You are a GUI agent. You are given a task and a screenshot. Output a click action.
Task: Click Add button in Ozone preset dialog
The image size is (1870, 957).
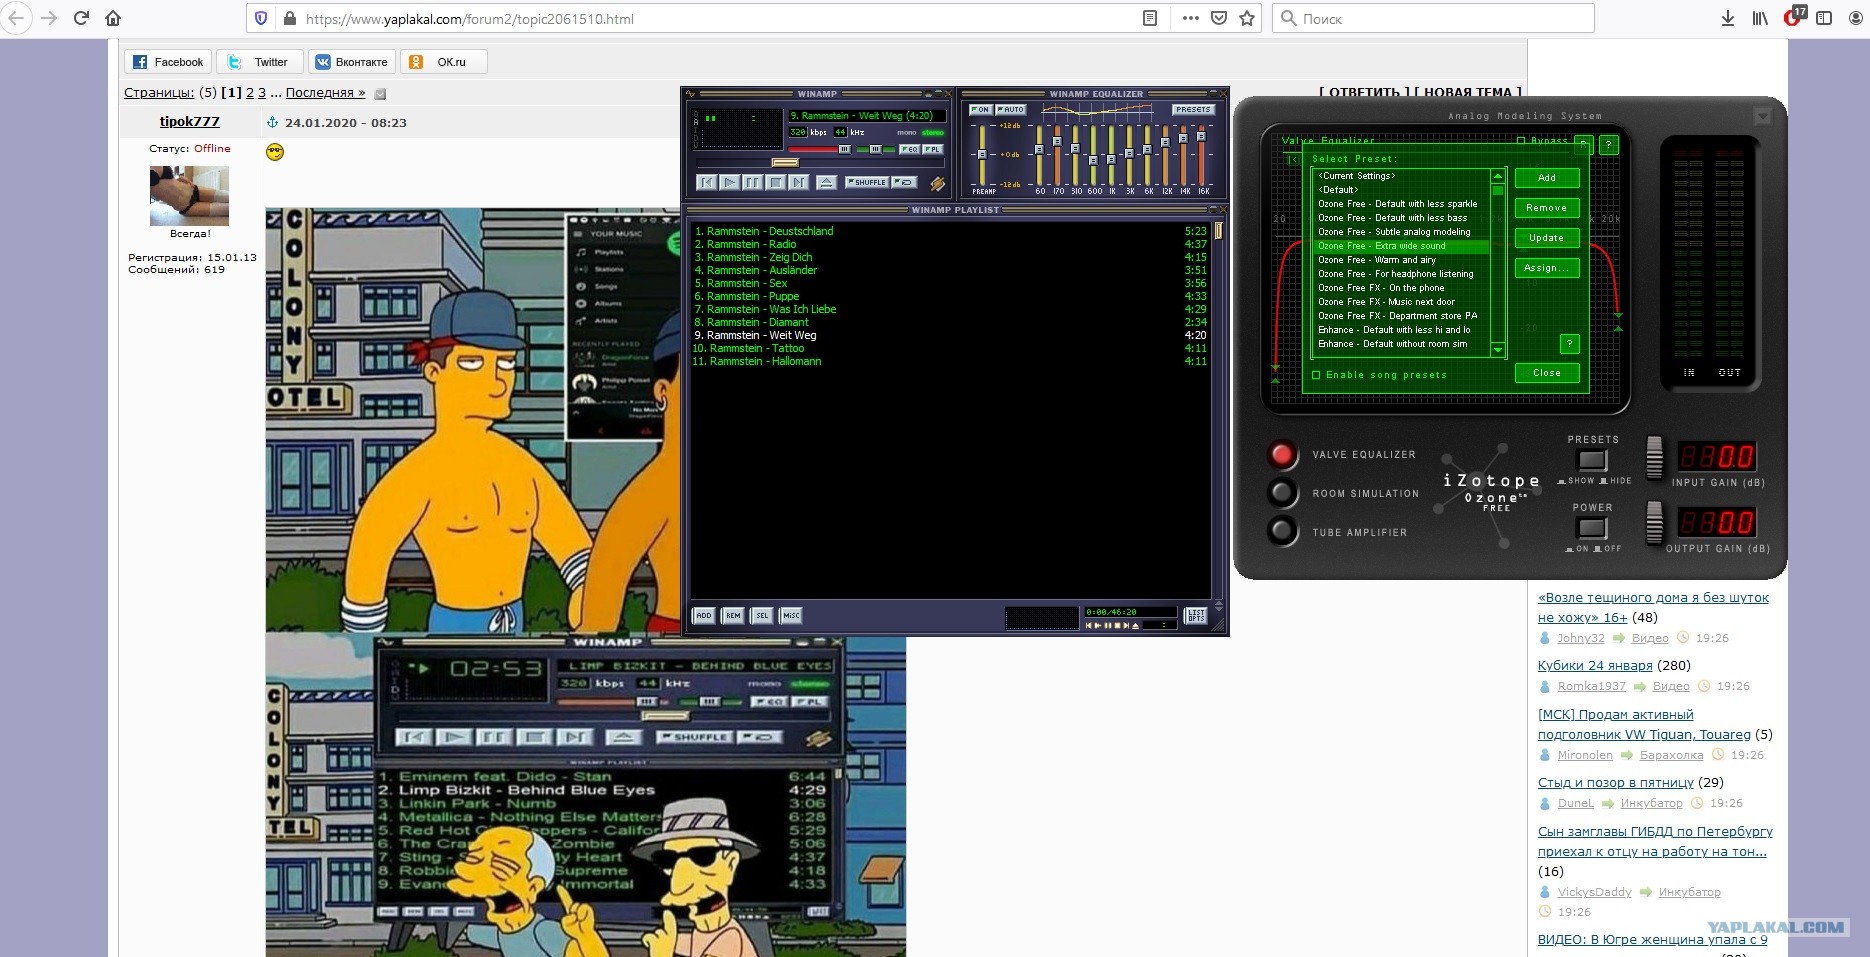1546,178
